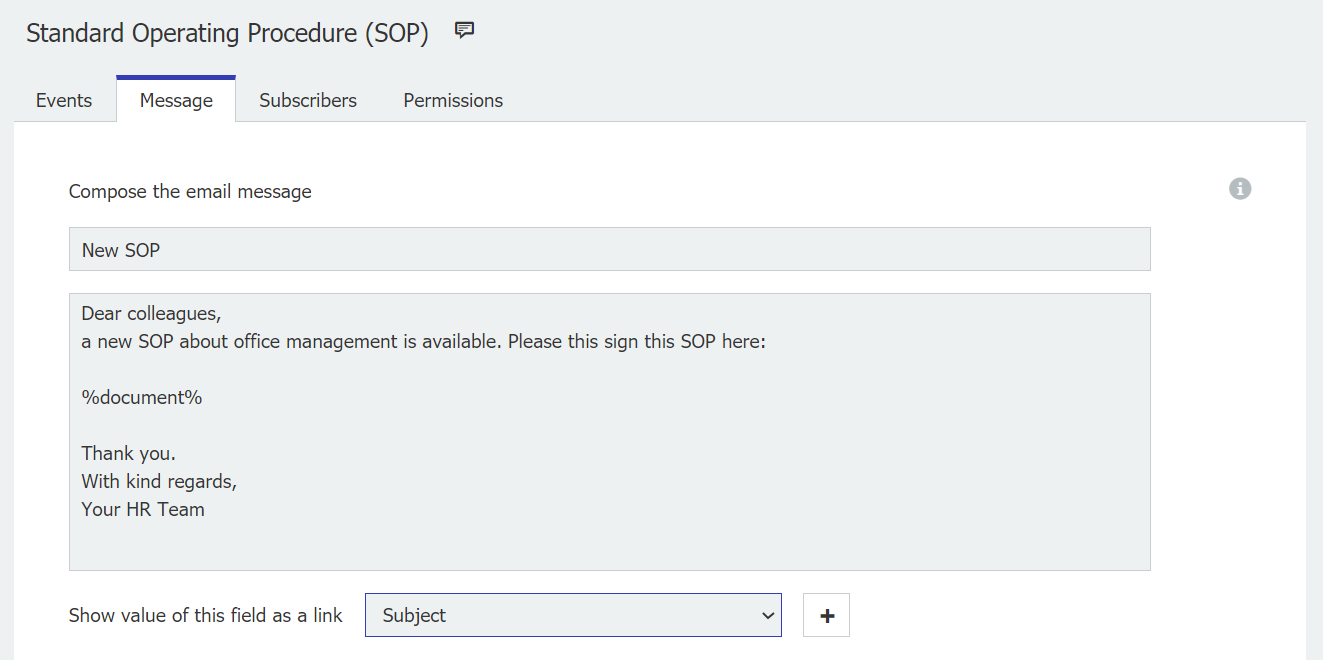This screenshot has width=1323, height=660.
Task: Click the 'Standard Operating Procedure (SOP)' heading
Action: 230,33
